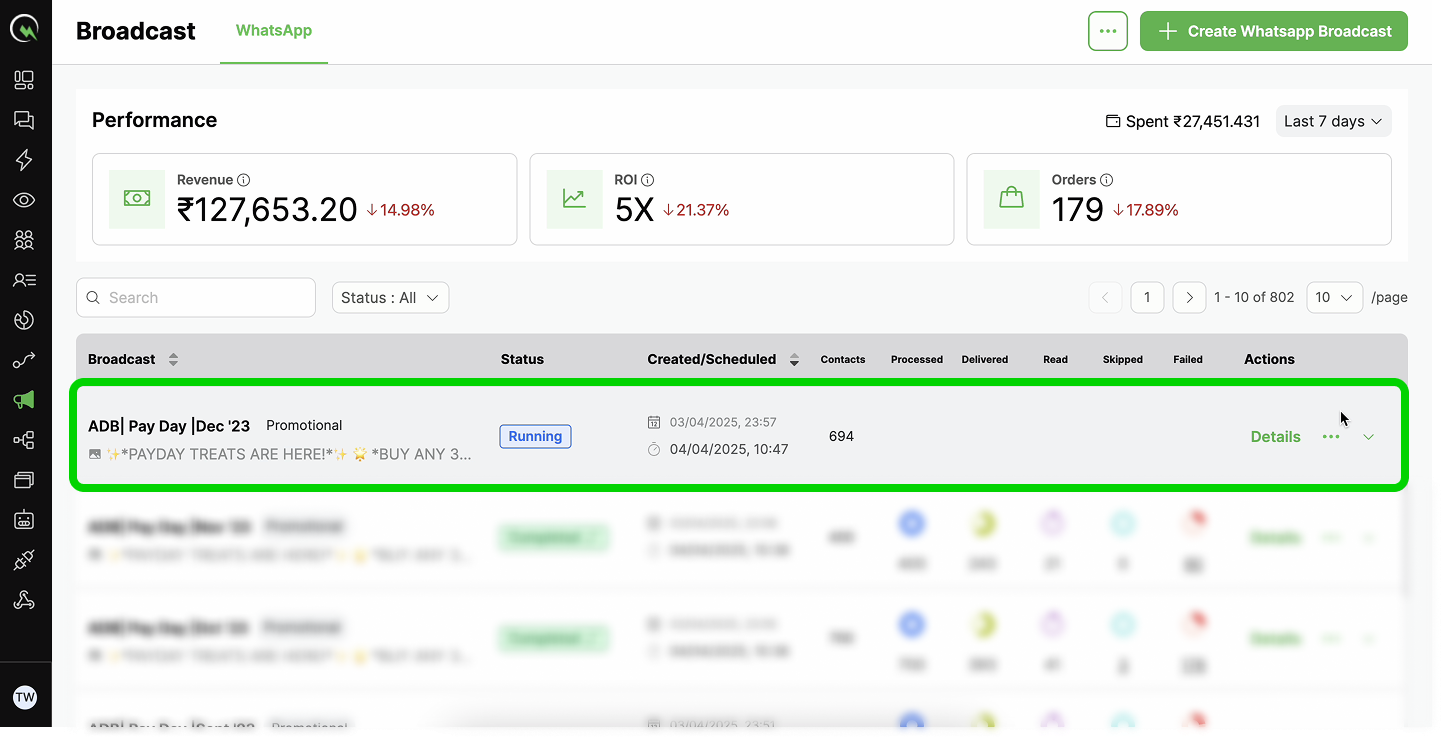Click the eye icon in sidebar
The height and width of the screenshot is (737, 1442).
(x=24, y=200)
